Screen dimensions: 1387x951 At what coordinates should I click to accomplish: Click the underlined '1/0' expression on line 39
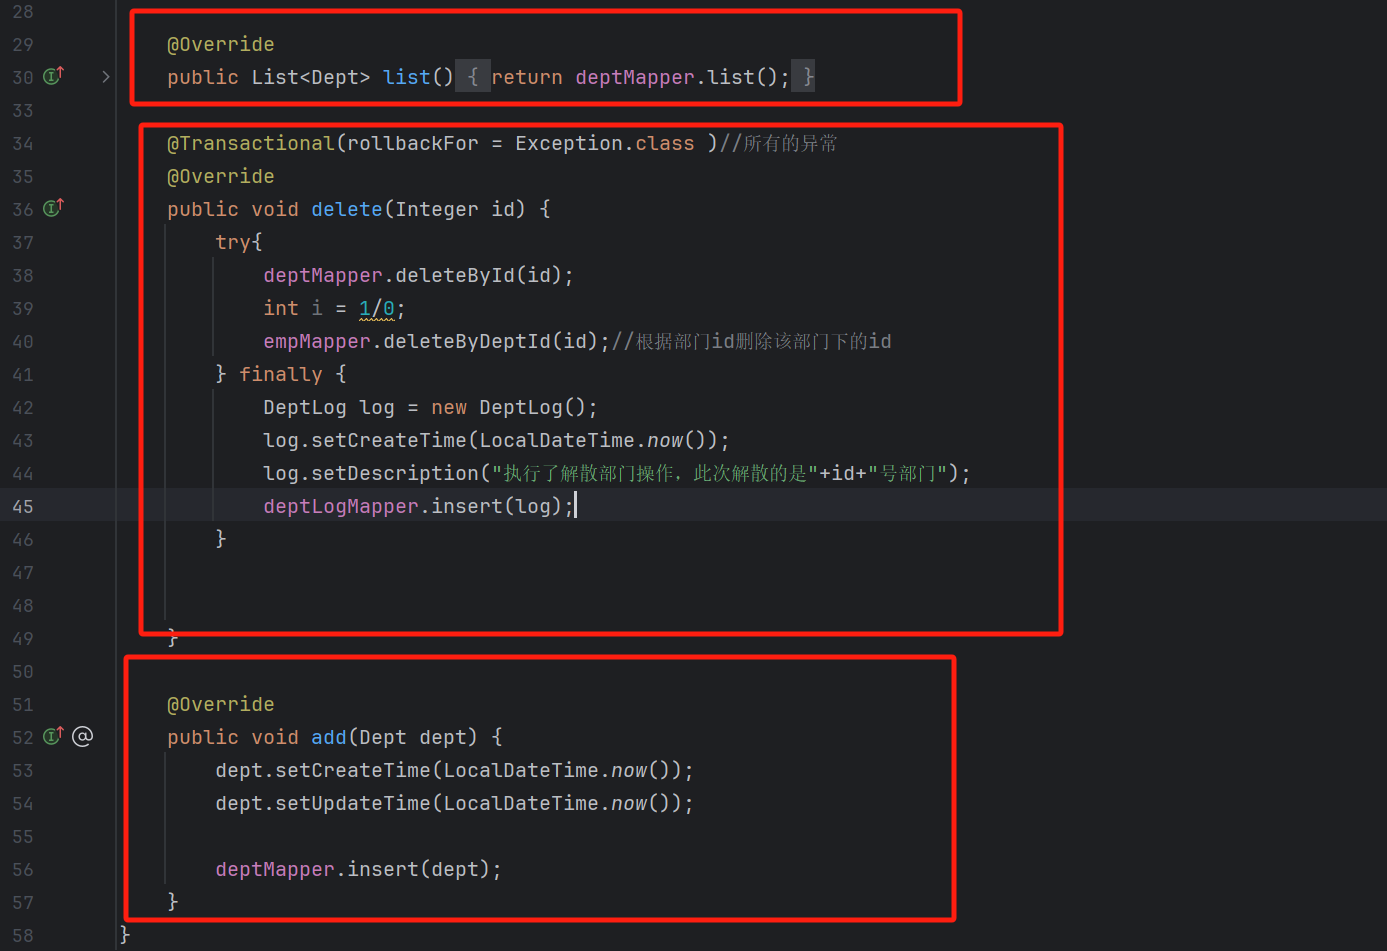coord(377,308)
